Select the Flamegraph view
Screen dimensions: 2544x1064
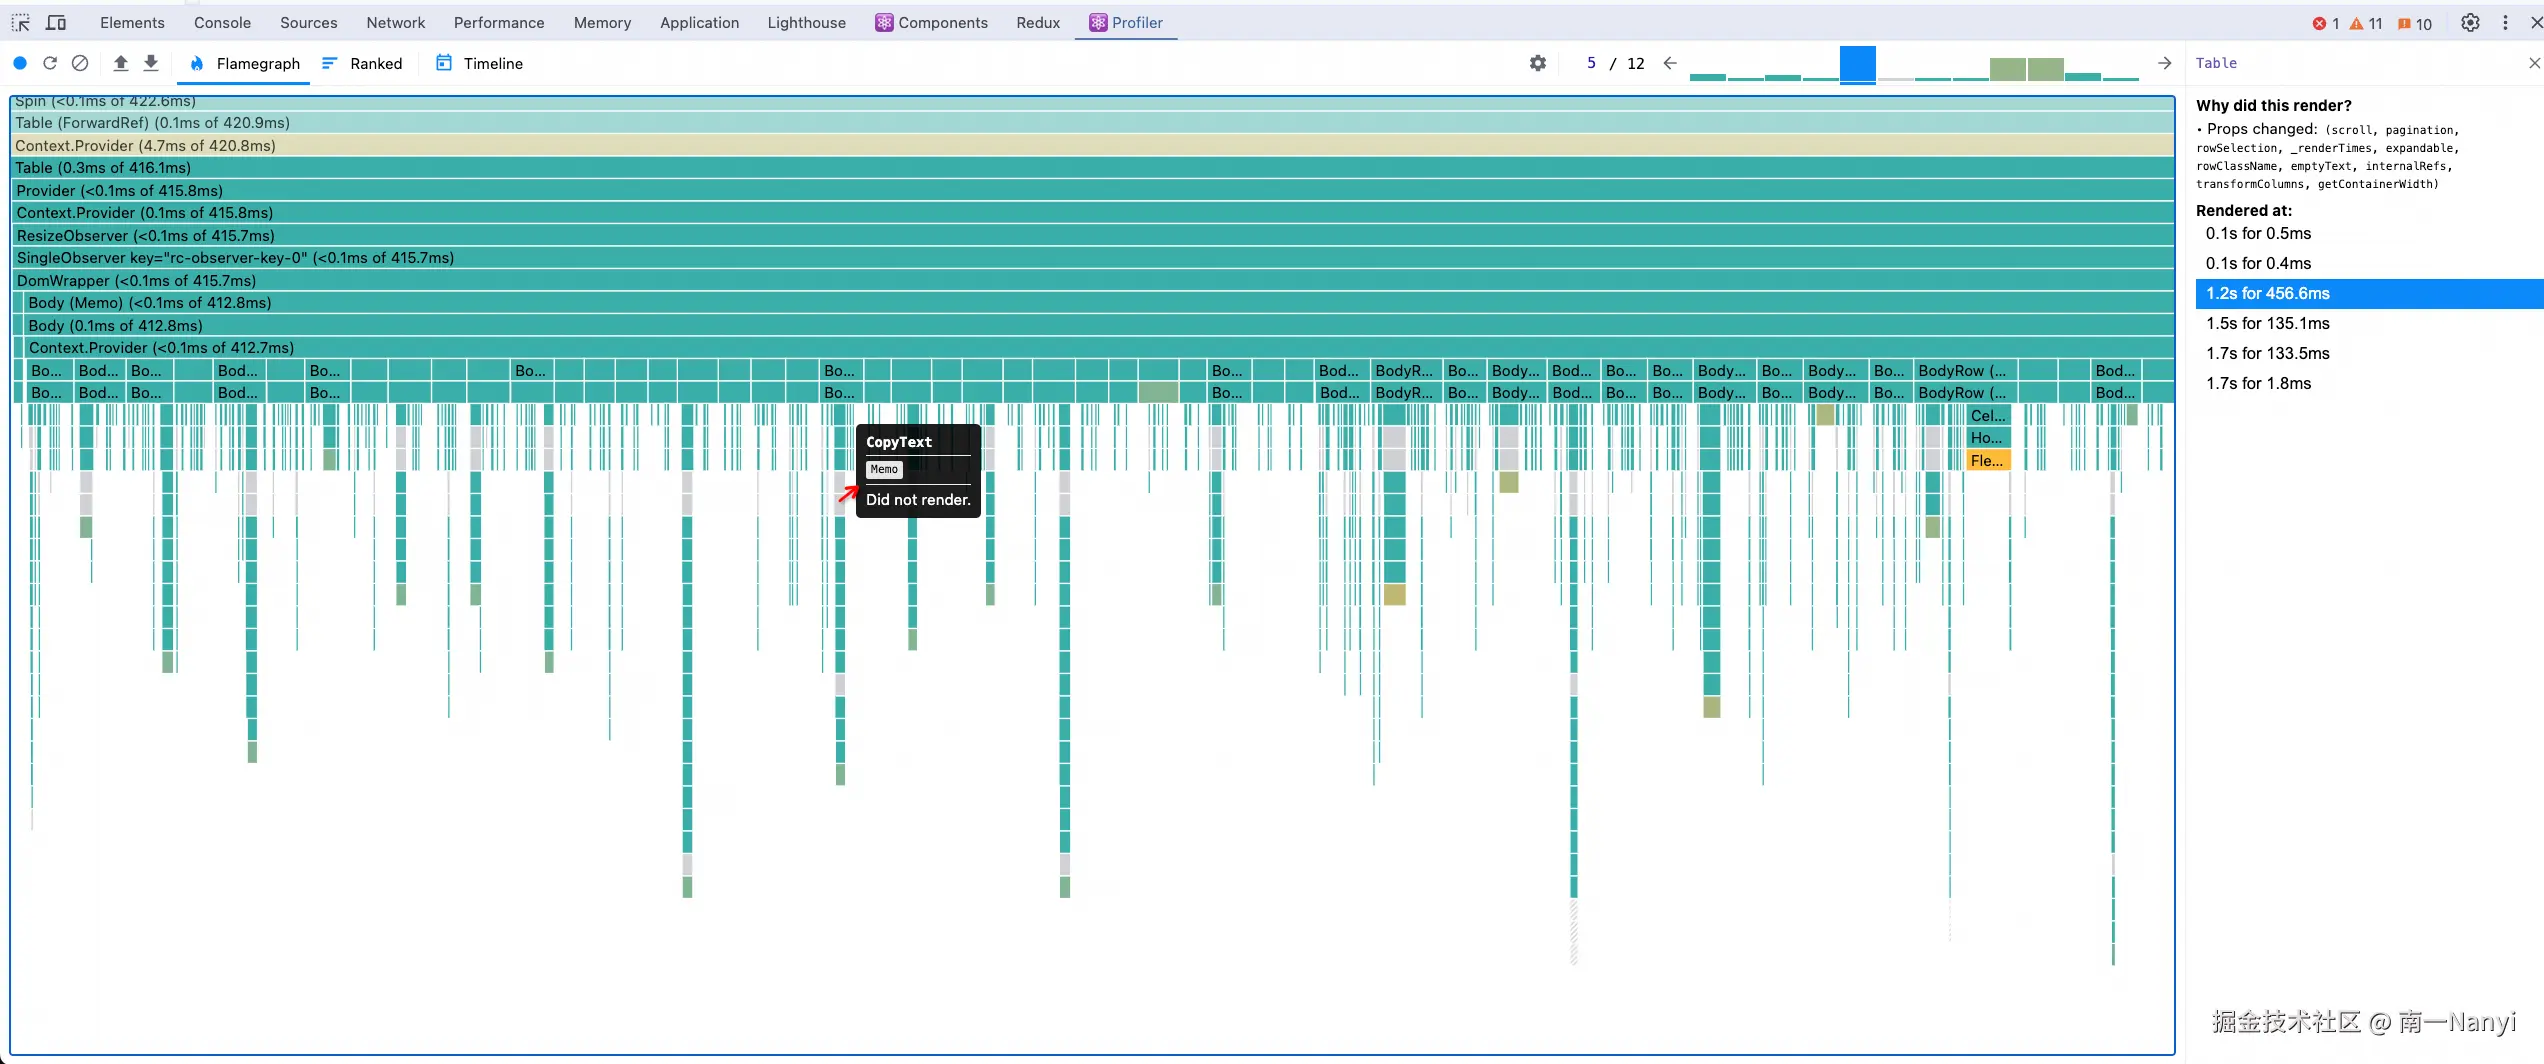[x=244, y=64]
